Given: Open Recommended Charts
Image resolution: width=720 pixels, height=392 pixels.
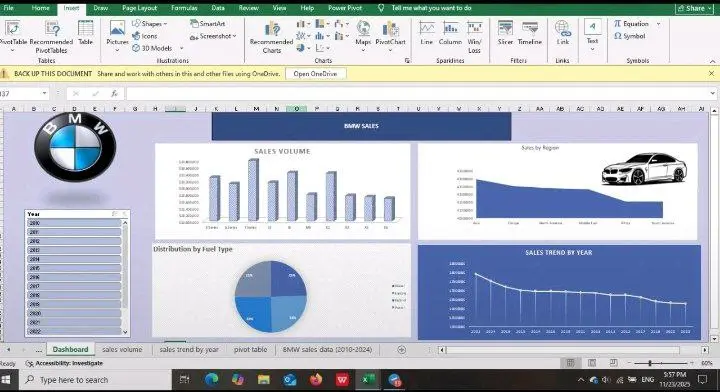Looking at the screenshot, I should pos(271,37).
